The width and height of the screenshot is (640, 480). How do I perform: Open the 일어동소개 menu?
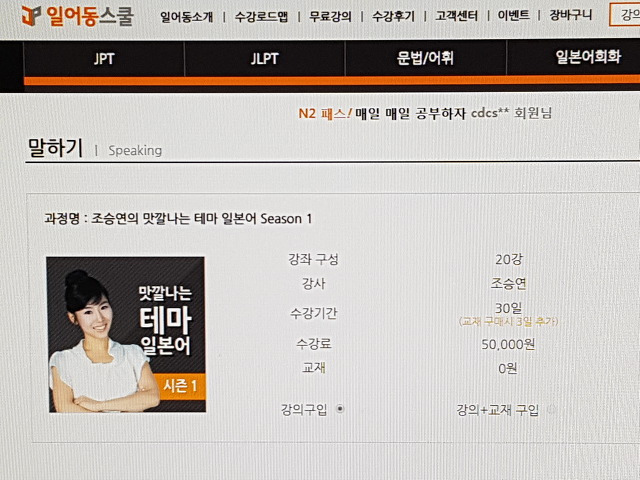(187, 17)
